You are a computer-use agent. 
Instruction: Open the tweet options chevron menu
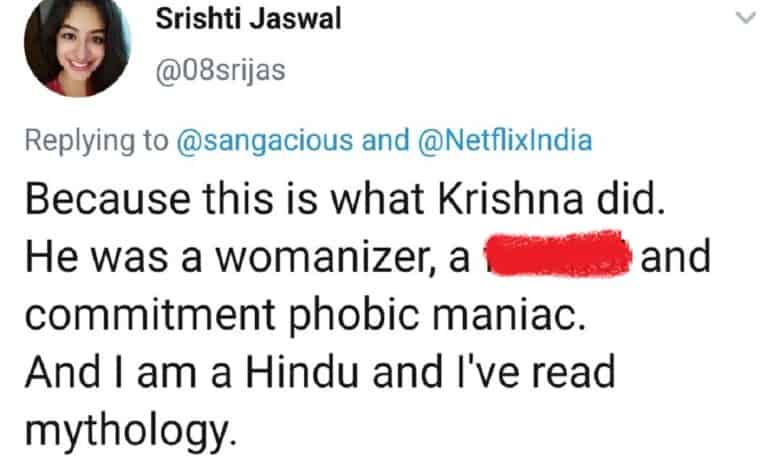tap(745, 18)
